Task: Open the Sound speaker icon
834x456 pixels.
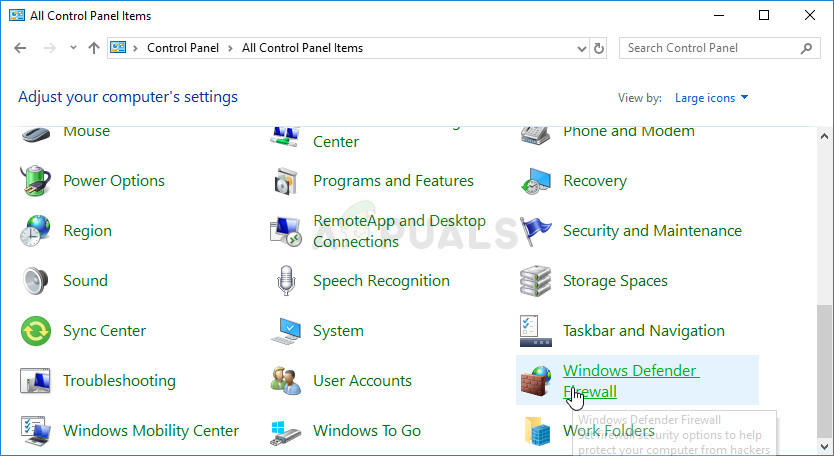Action: tap(36, 281)
